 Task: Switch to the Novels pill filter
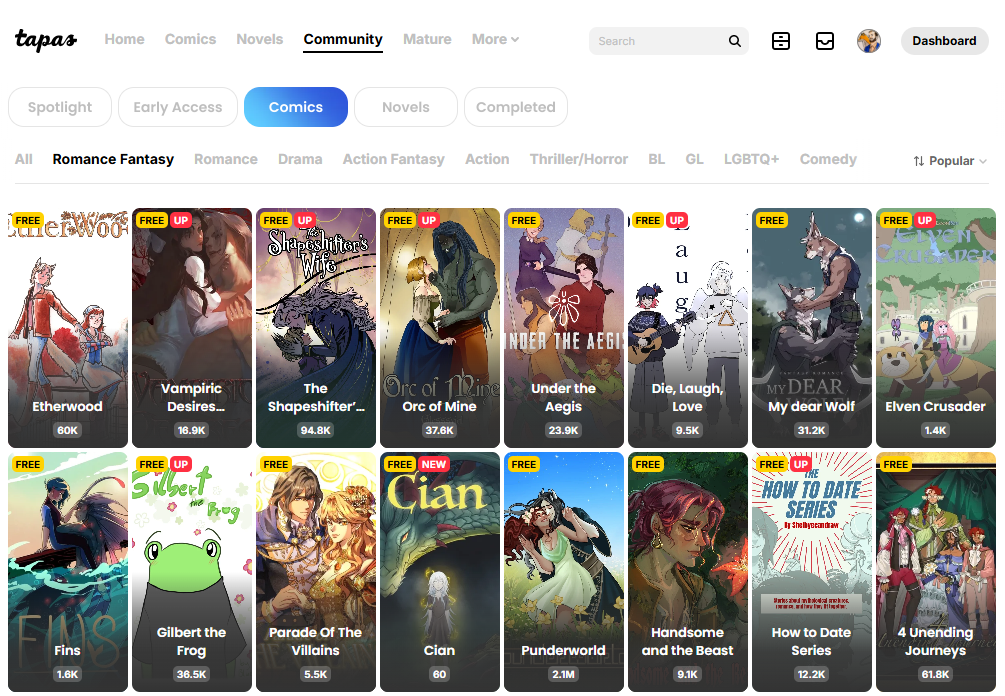click(x=405, y=107)
